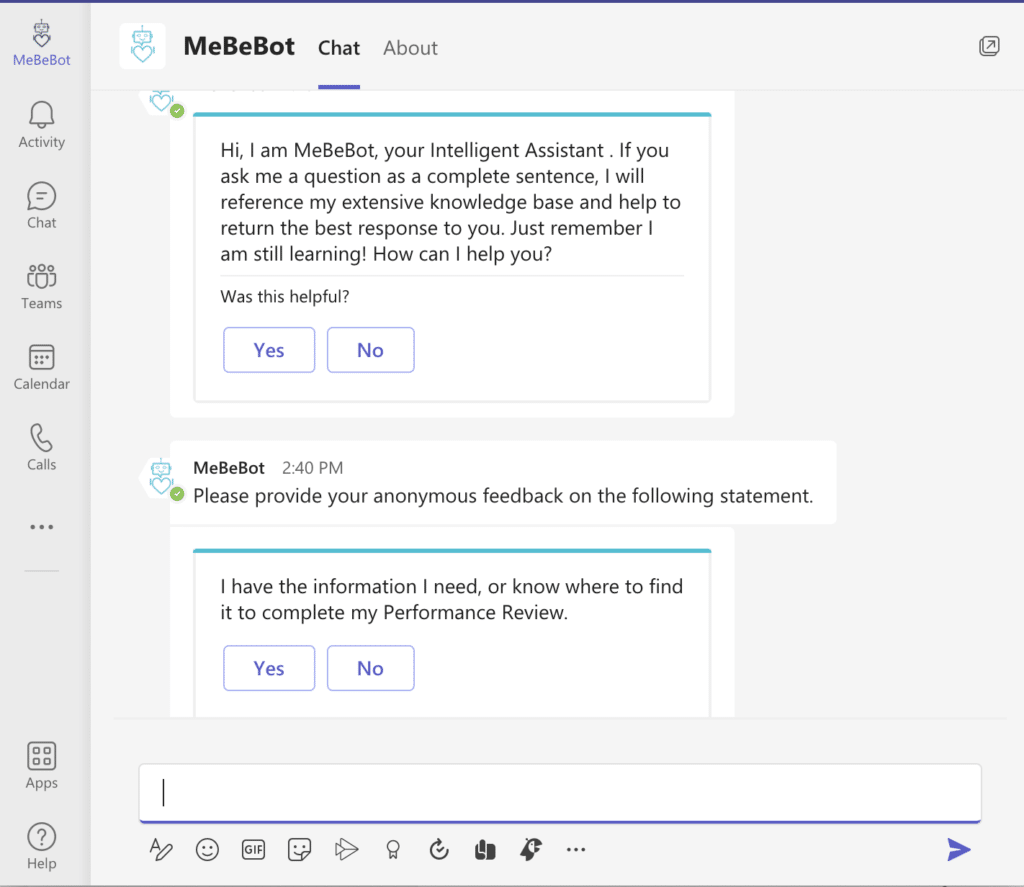The width and height of the screenshot is (1024, 887).
Task: Open the sticker picker
Action: pyautogui.click(x=299, y=850)
